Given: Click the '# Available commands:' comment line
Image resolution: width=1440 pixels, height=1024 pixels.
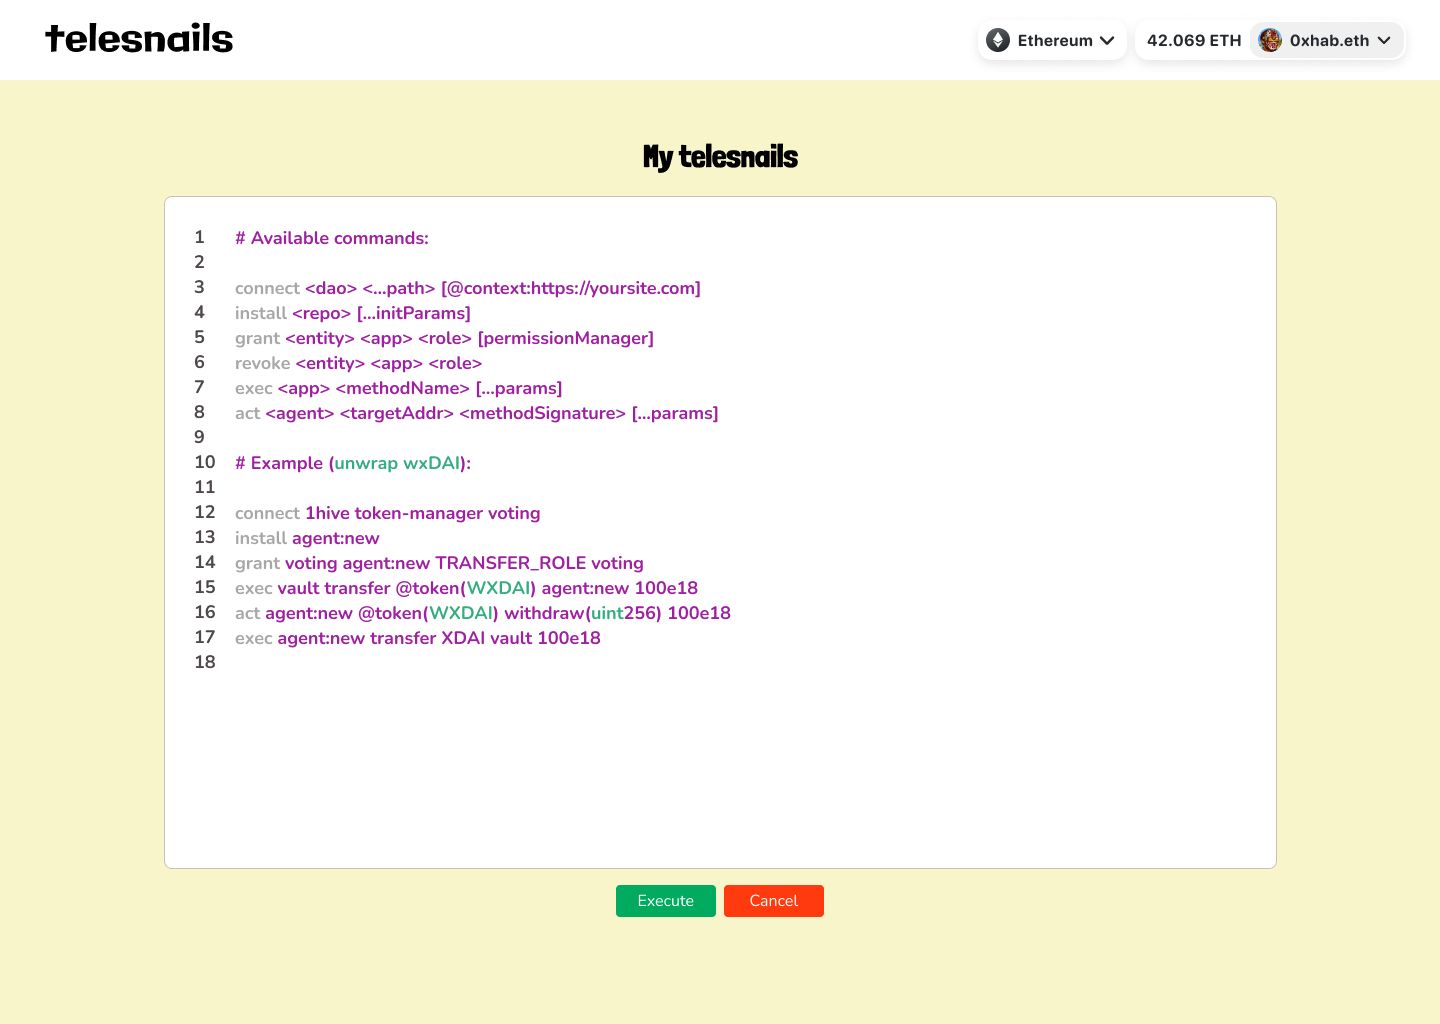Looking at the screenshot, I should coord(332,238).
